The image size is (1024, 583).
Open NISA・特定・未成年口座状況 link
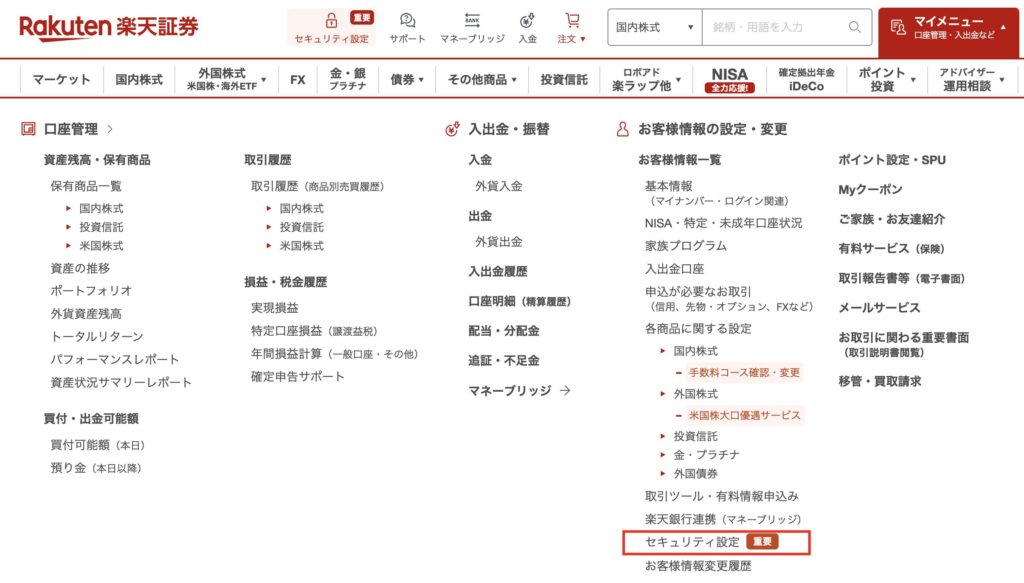coord(724,223)
